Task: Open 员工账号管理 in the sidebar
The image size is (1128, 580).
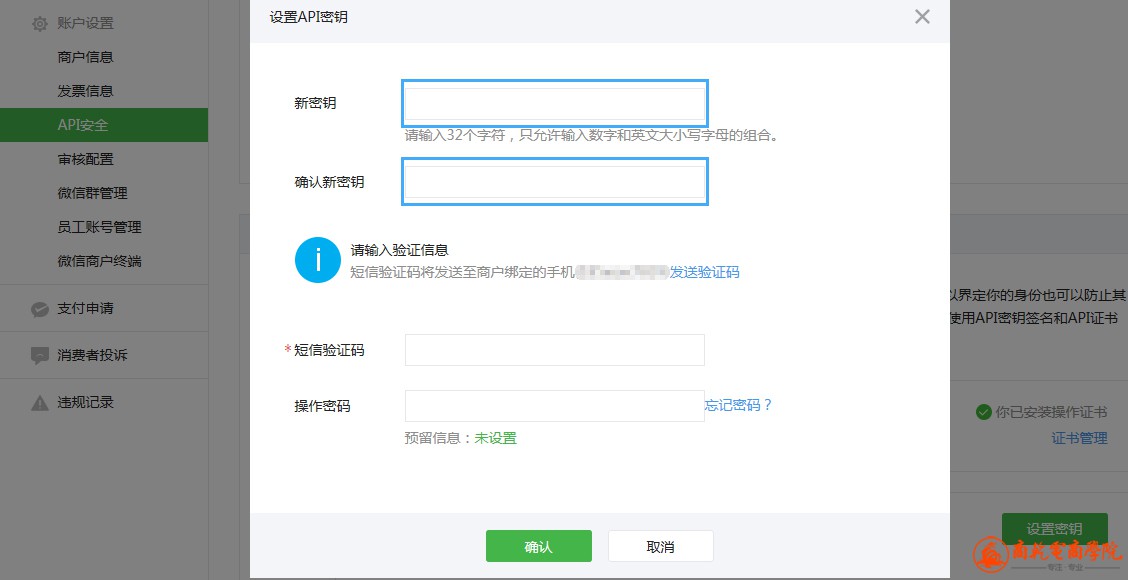Action: tap(100, 227)
